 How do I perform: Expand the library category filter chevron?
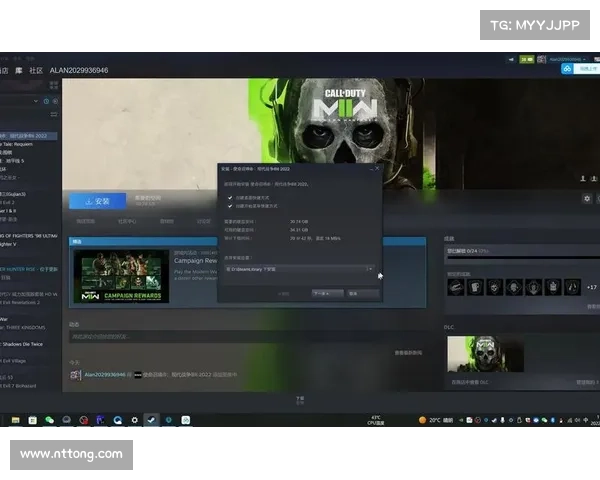tap(36, 101)
